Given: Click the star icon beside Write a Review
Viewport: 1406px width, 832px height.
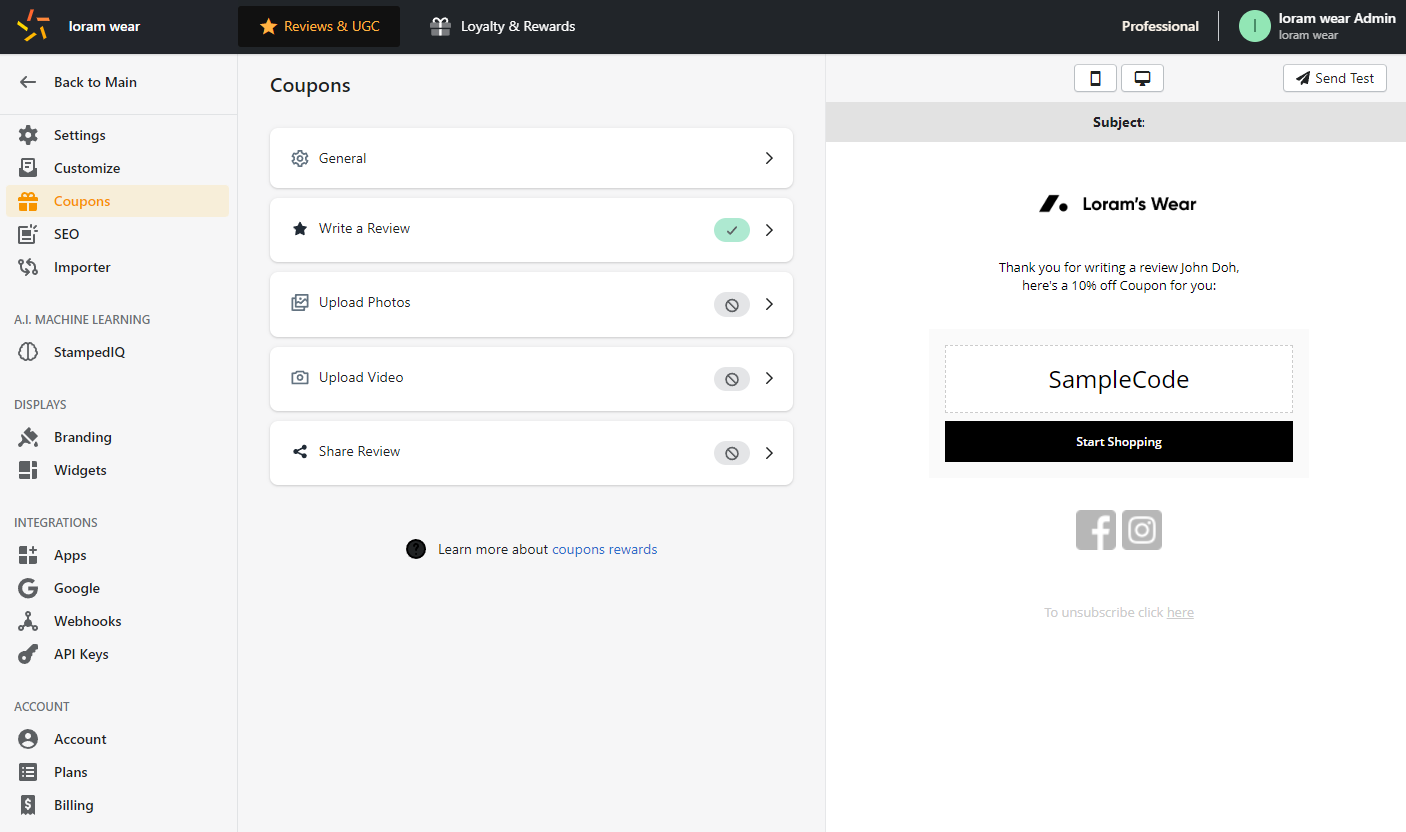Looking at the screenshot, I should 299,228.
